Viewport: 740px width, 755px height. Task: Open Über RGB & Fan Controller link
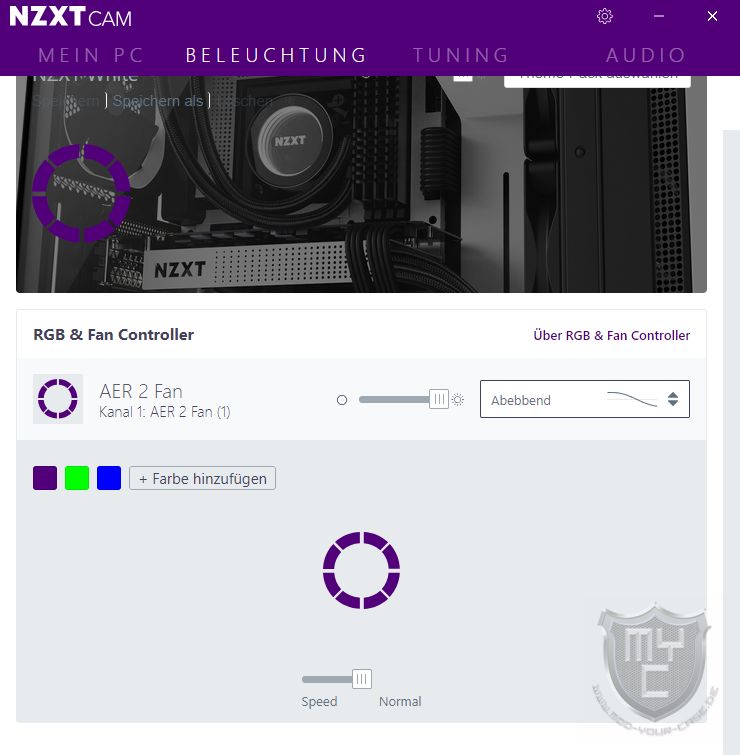(611, 335)
